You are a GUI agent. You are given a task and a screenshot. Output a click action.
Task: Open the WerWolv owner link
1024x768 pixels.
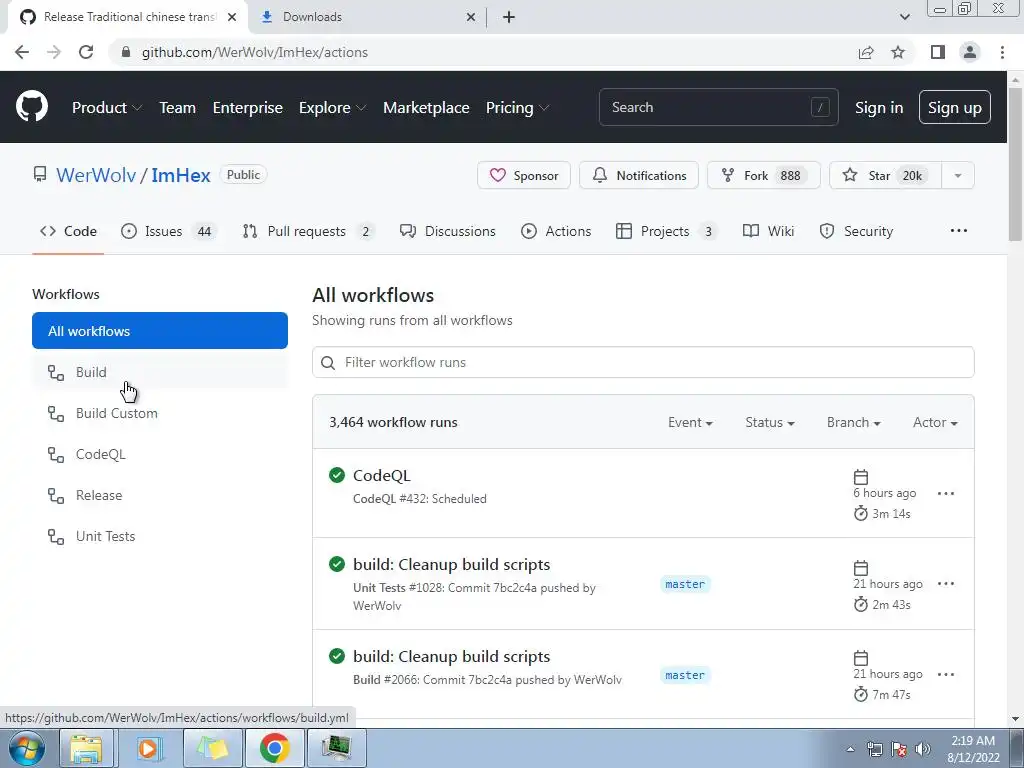tap(96, 175)
